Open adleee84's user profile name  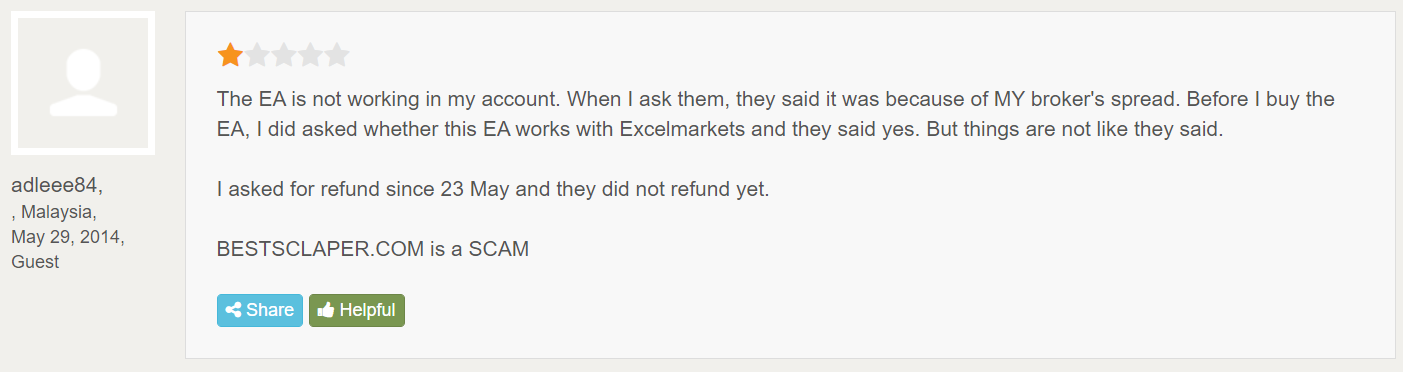[x=57, y=185]
